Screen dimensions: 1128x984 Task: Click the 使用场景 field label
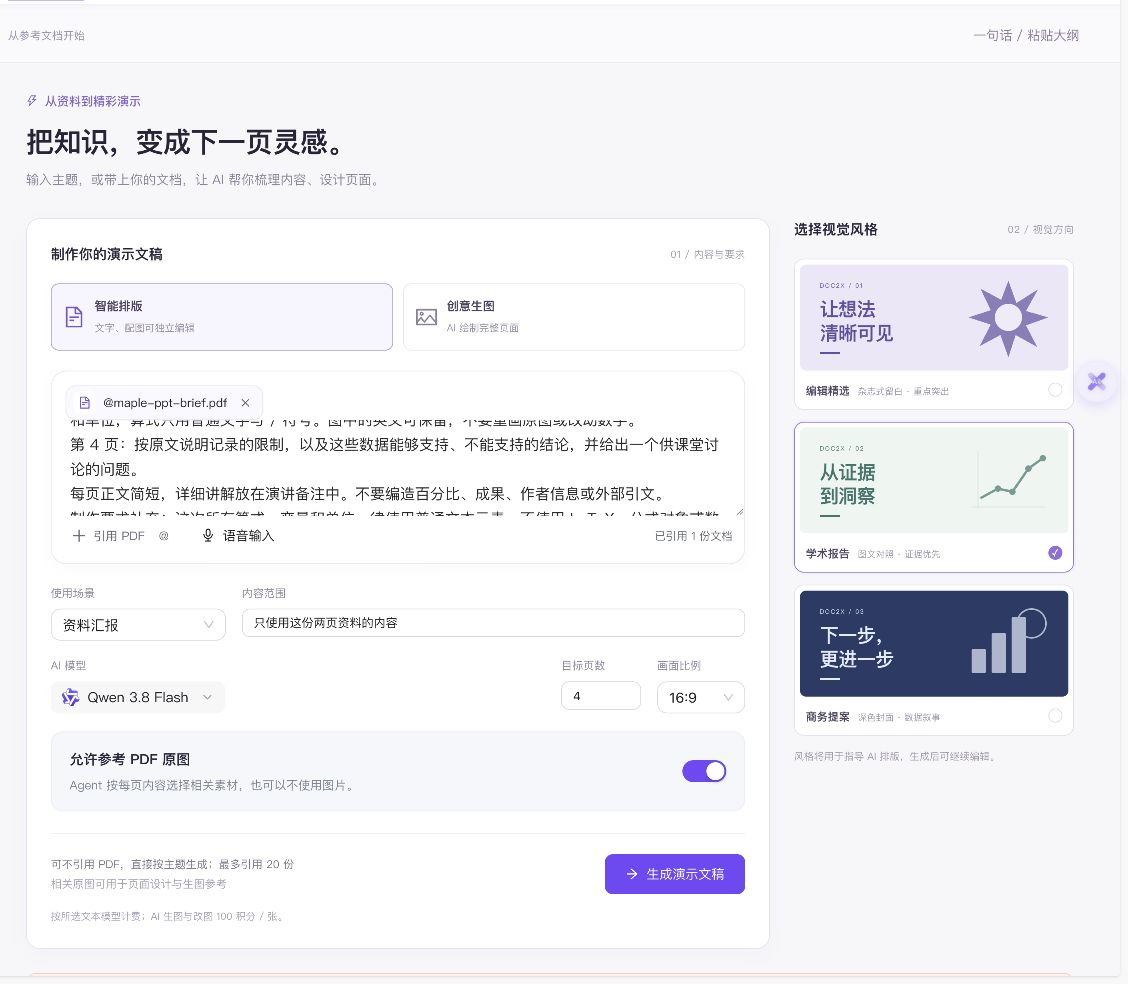point(73,593)
